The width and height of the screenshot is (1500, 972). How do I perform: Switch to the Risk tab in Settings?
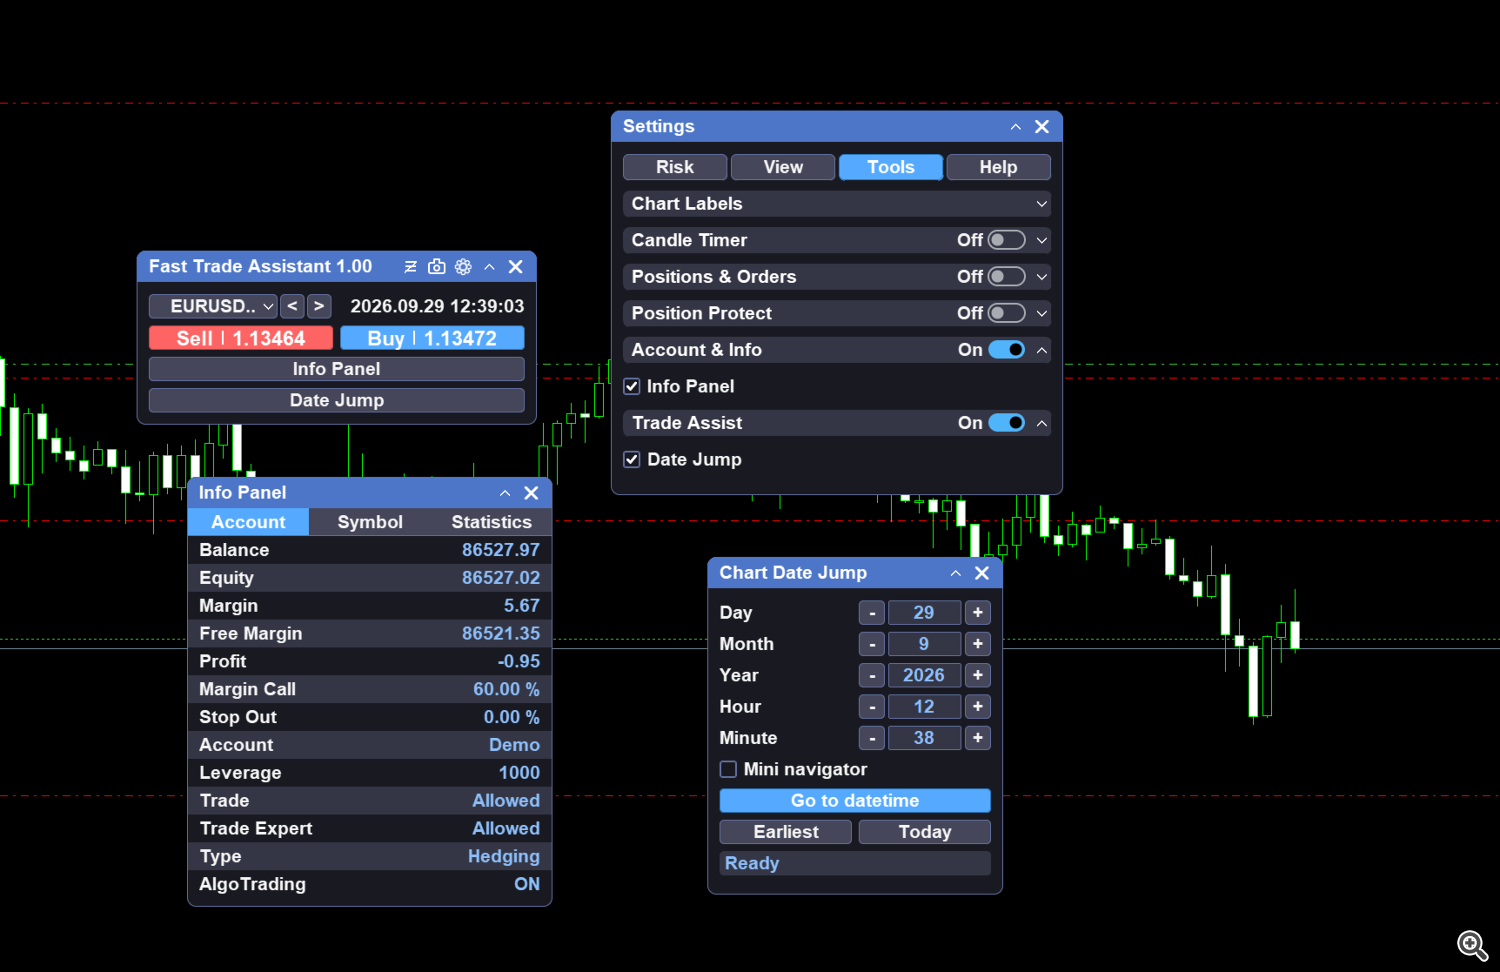(675, 167)
